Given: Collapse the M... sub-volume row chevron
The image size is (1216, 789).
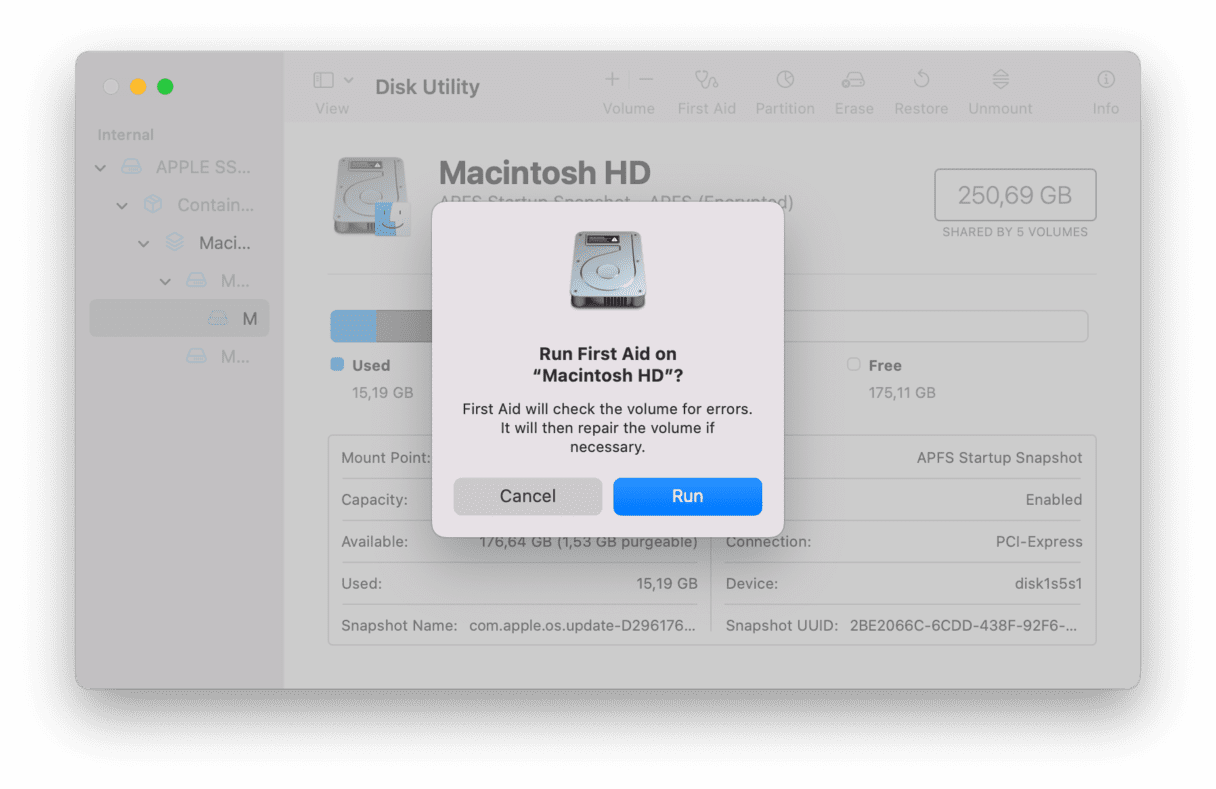Looking at the screenshot, I should pyautogui.click(x=166, y=282).
